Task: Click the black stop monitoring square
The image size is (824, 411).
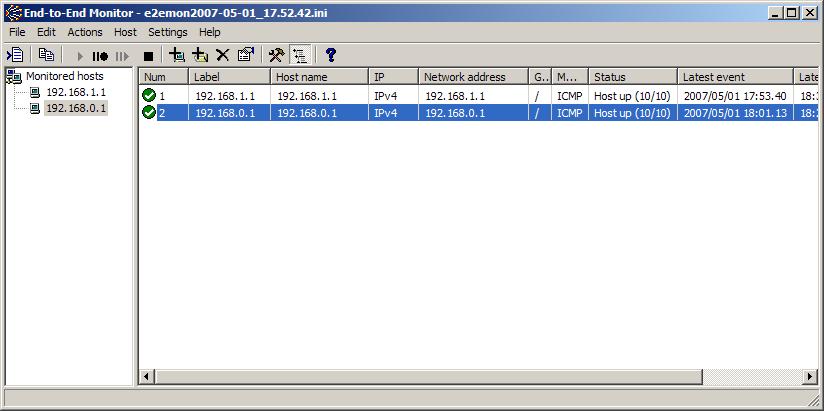Action: click(149, 56)
